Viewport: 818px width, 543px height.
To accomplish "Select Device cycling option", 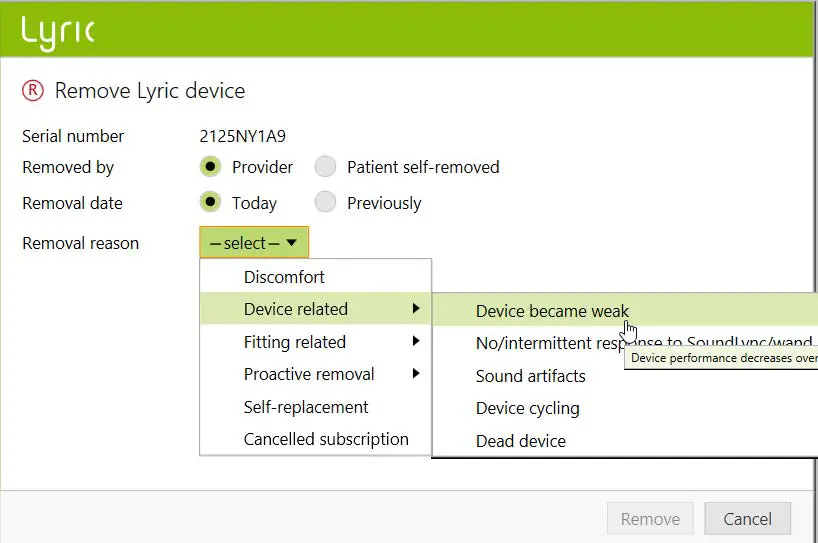I will (625, 408).
